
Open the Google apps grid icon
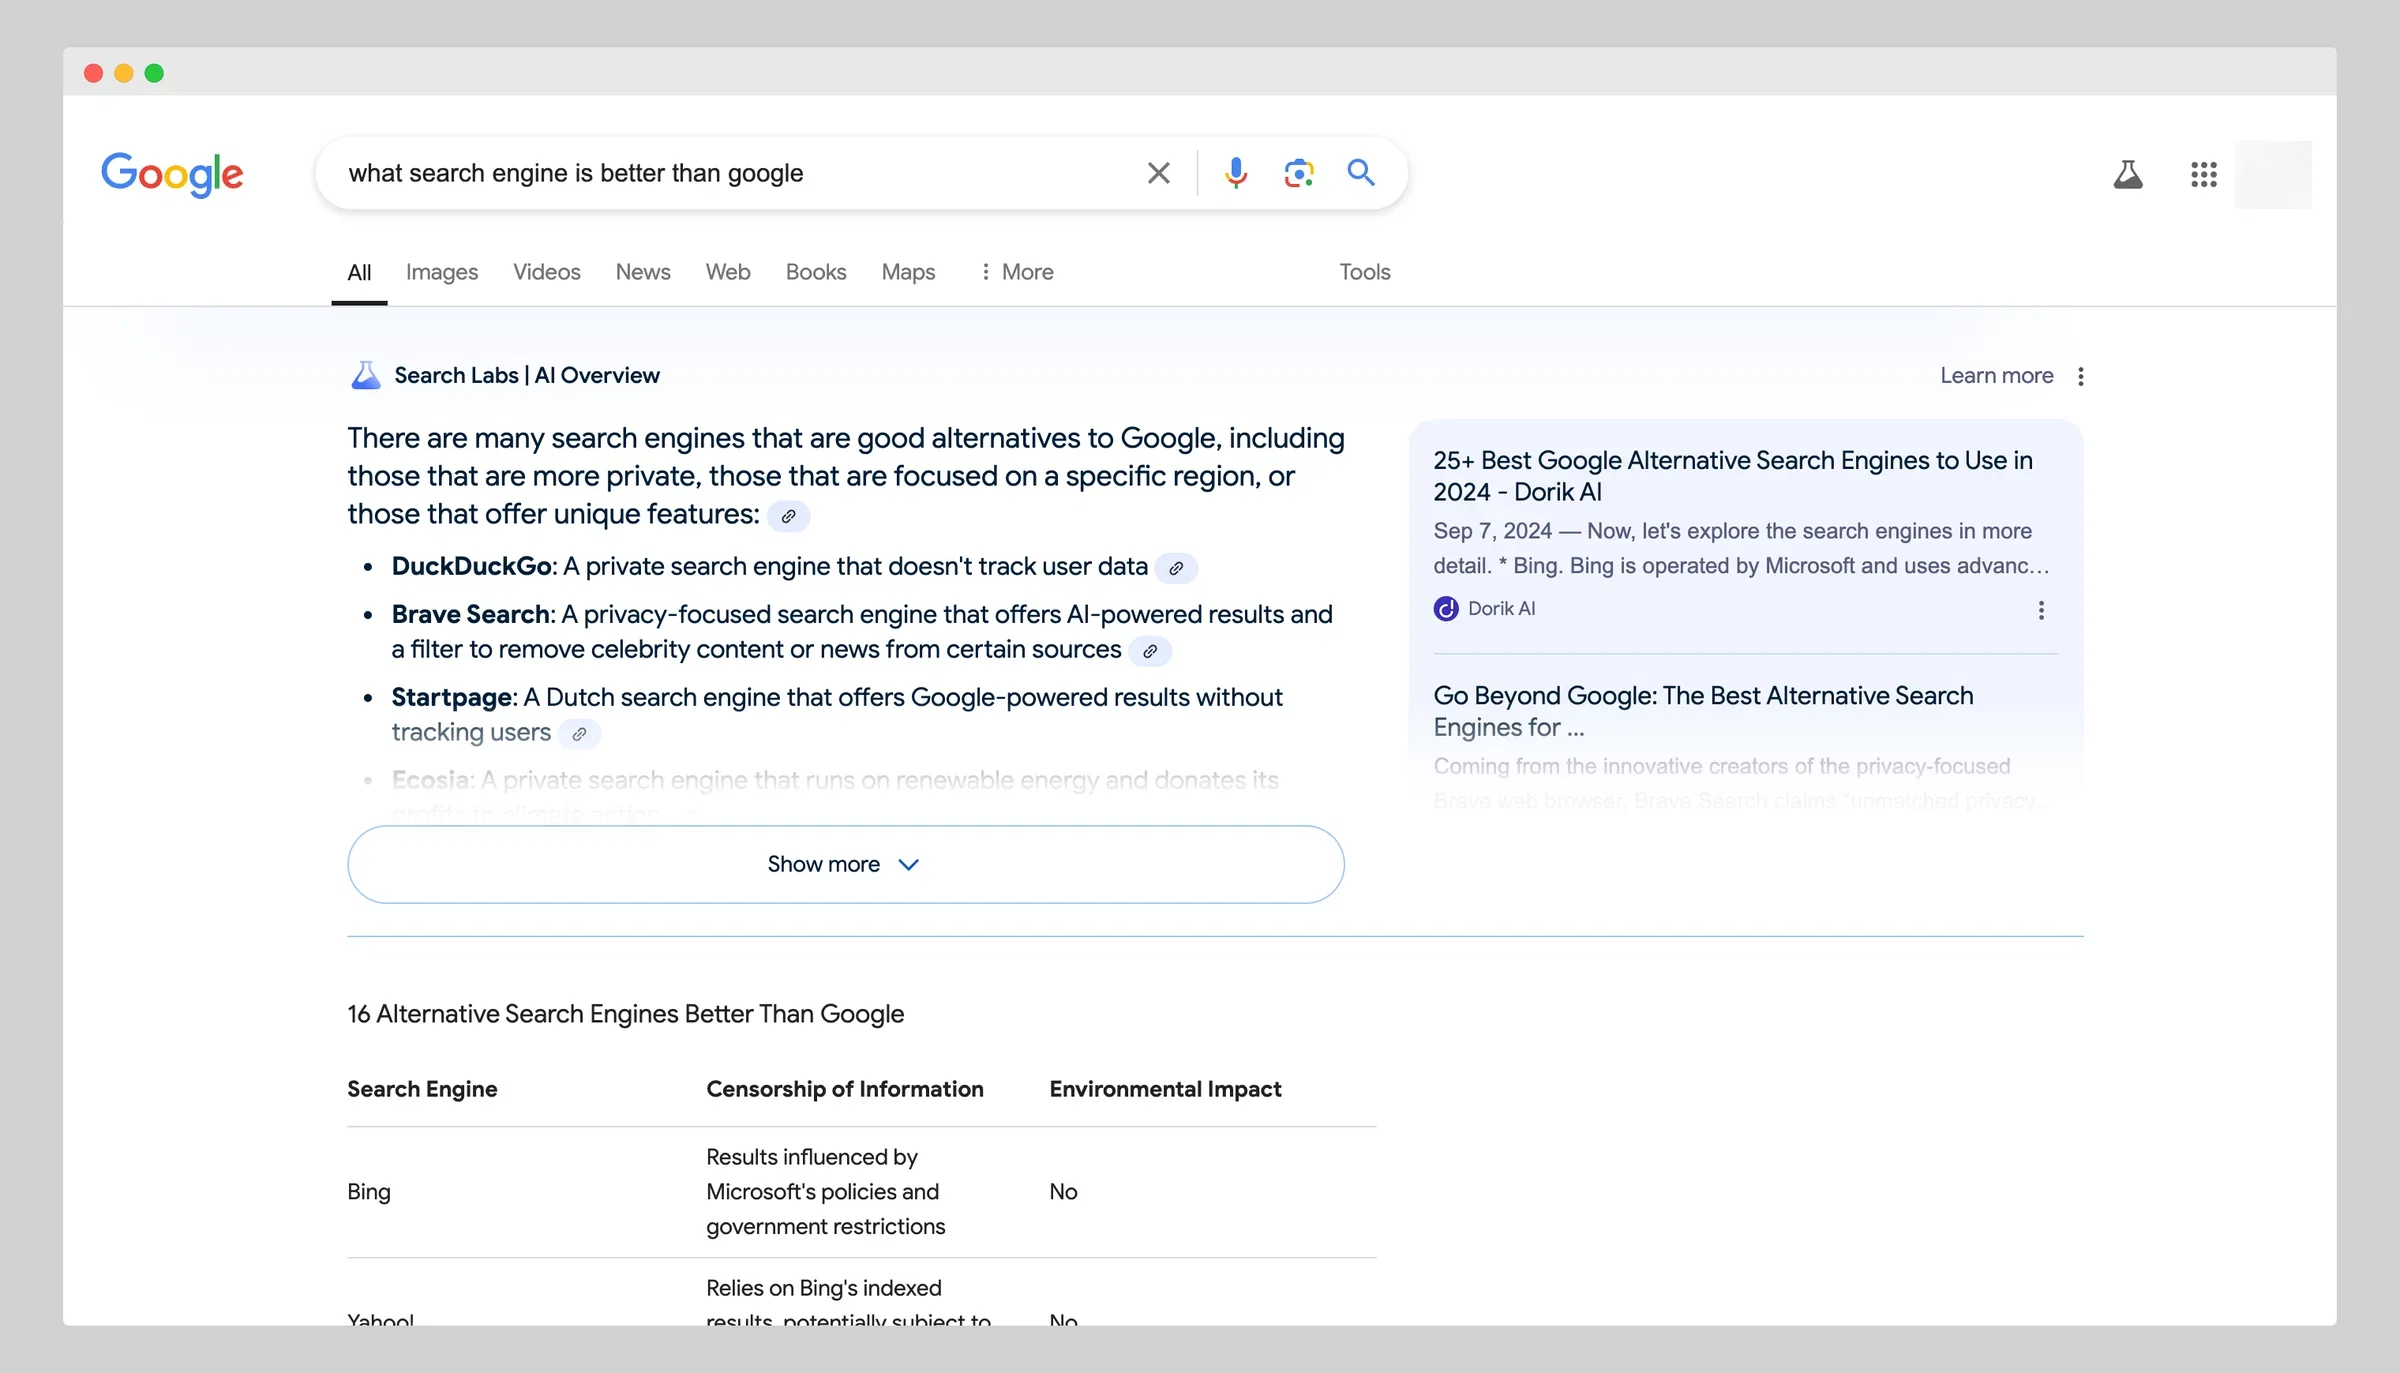(x=2204, y=175)
